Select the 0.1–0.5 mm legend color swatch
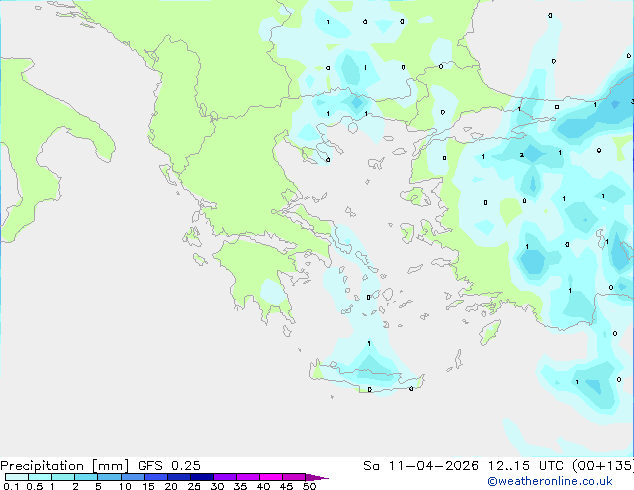Screen dimensions: 634x490 (x=17, y=477)
